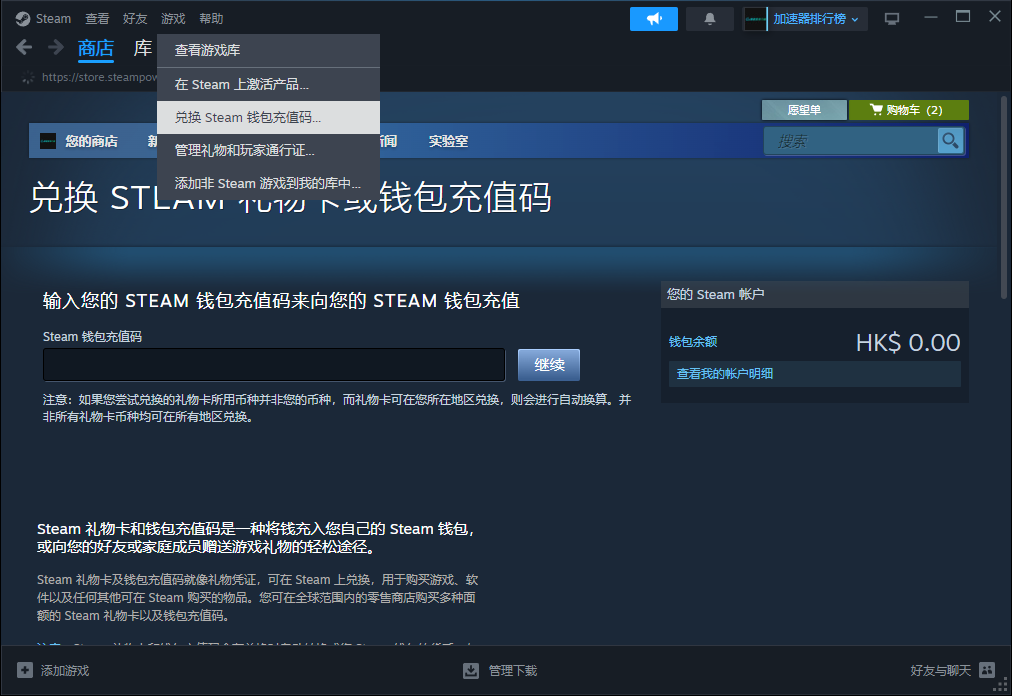Open the 好友 menu

click(135, 19)
